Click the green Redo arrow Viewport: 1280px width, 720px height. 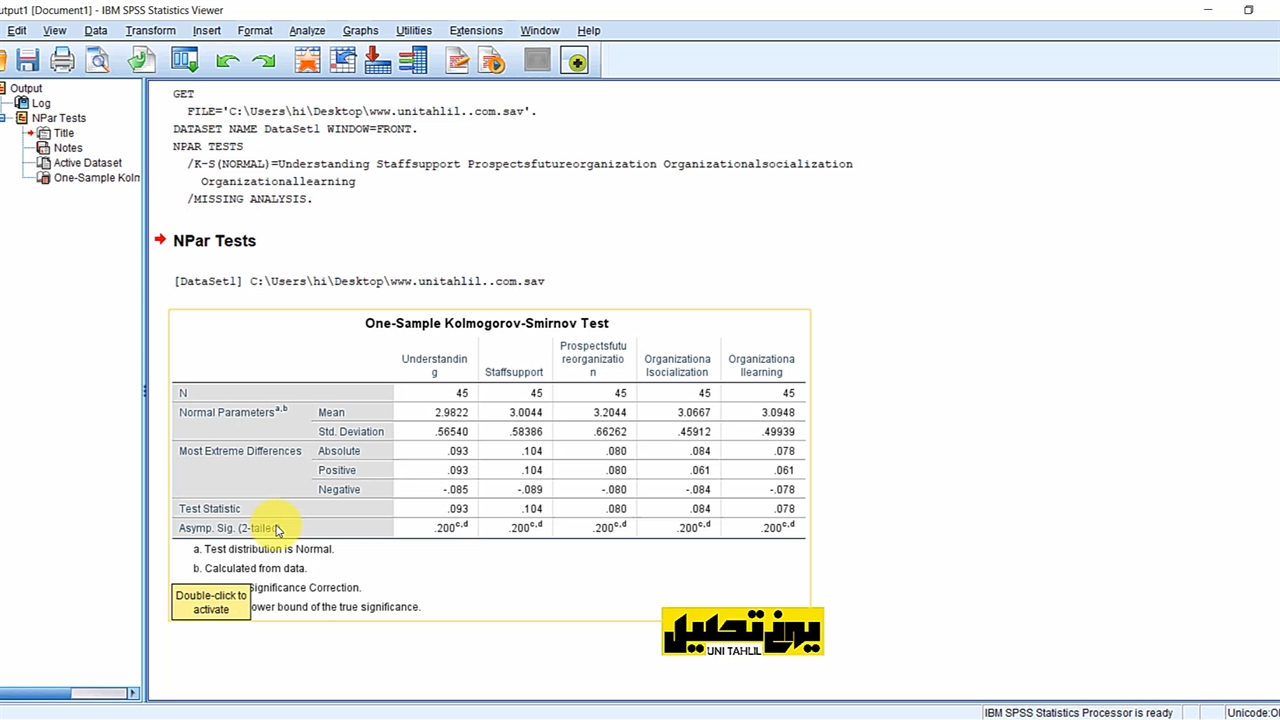pos(264,62)
